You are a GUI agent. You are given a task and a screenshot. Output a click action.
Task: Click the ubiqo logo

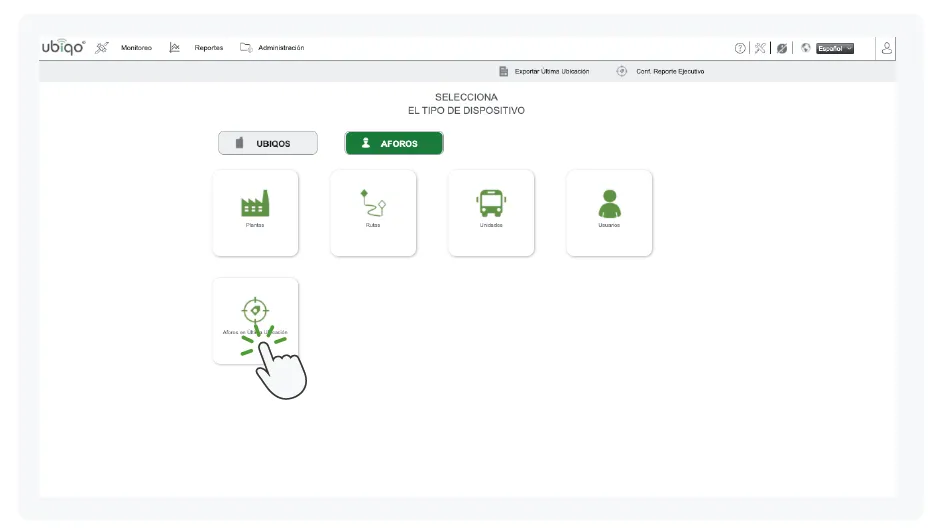(63, 47)
